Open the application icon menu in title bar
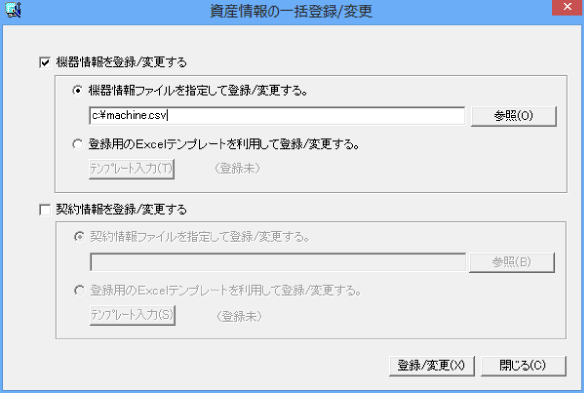This screenshot has height=393, width=584. [x=13, y=10]
